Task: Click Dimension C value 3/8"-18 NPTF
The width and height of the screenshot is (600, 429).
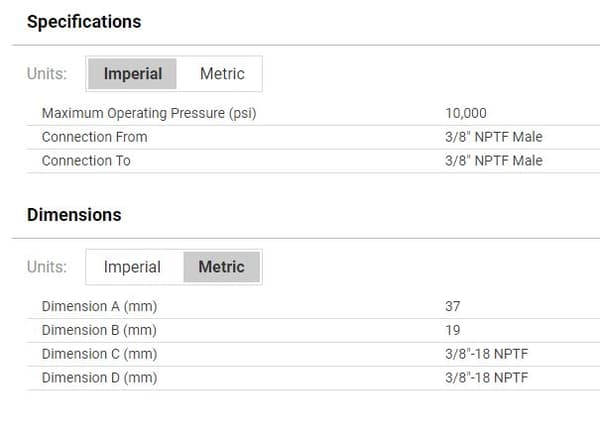Action: [486, 354]
